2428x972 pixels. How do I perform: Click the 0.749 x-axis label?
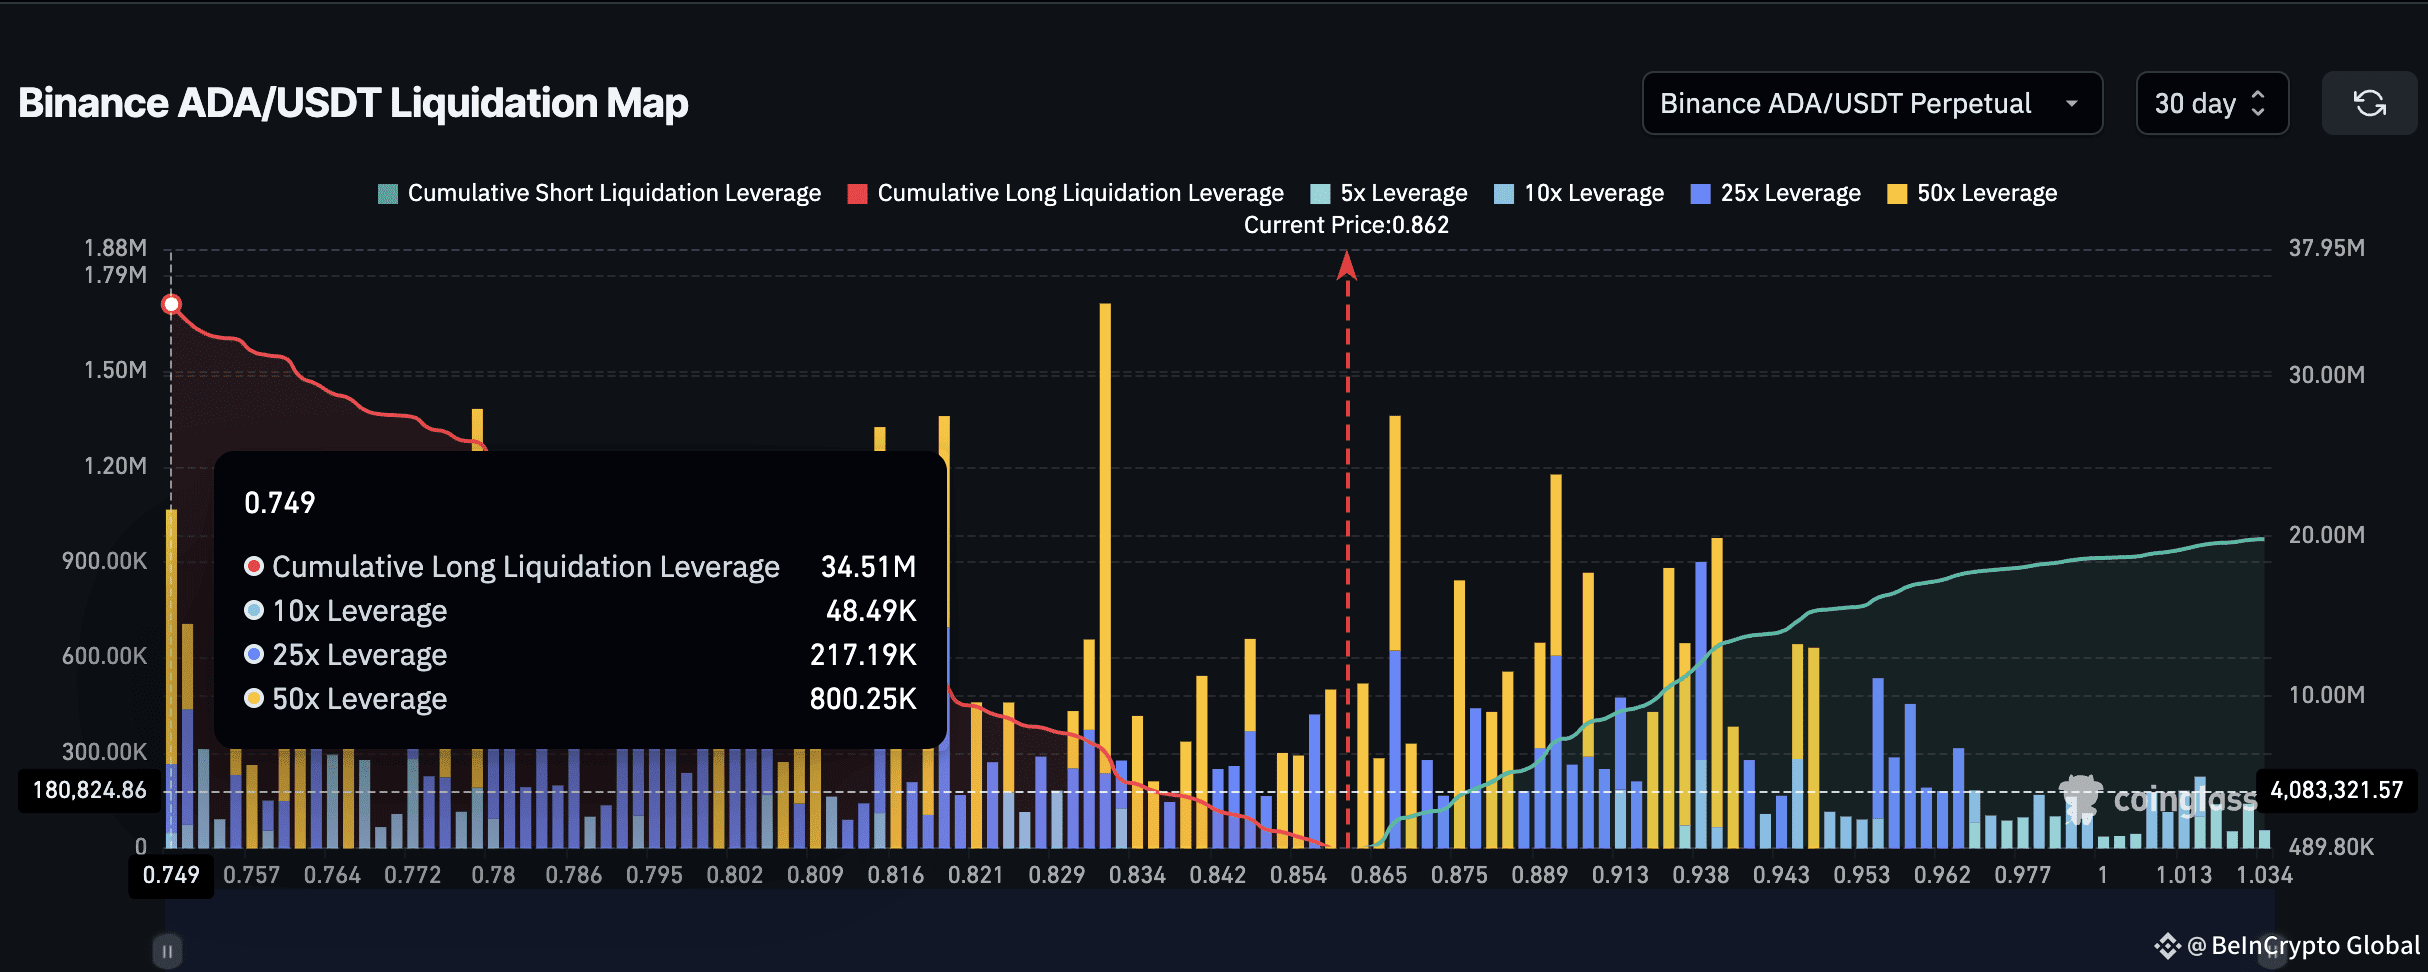pyautogui.click(x=171, y=875)
